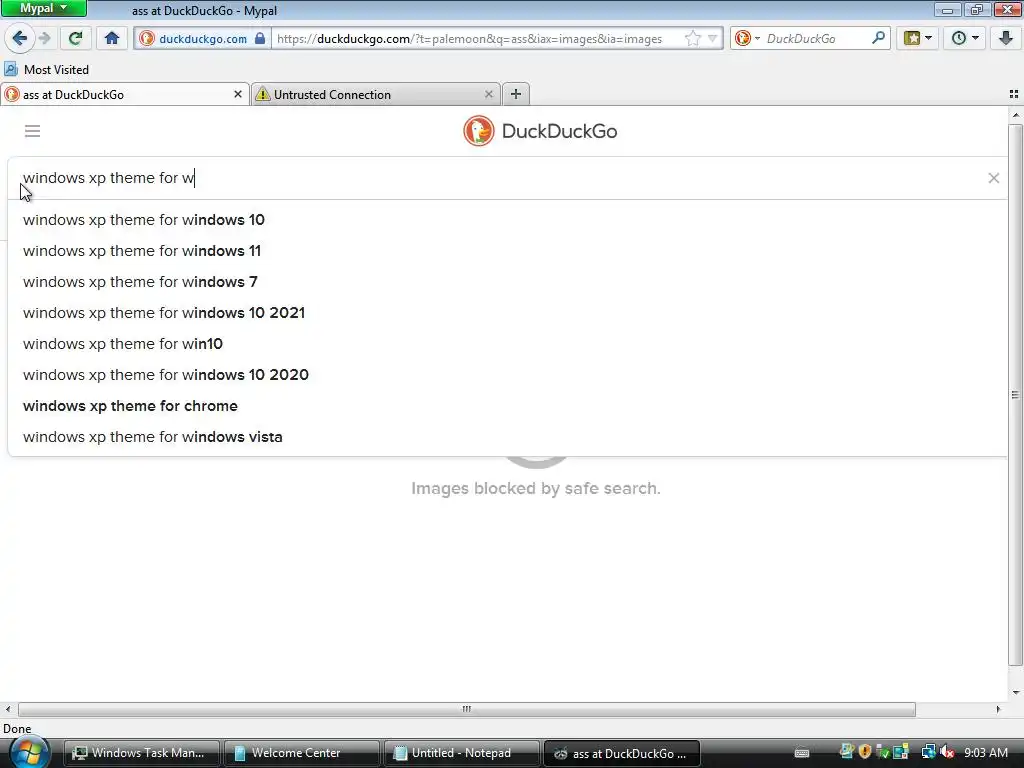Open a new tab with plus button
This screenshot has width=1024, height=768.
pyautogui.click(x=516, y=94)
